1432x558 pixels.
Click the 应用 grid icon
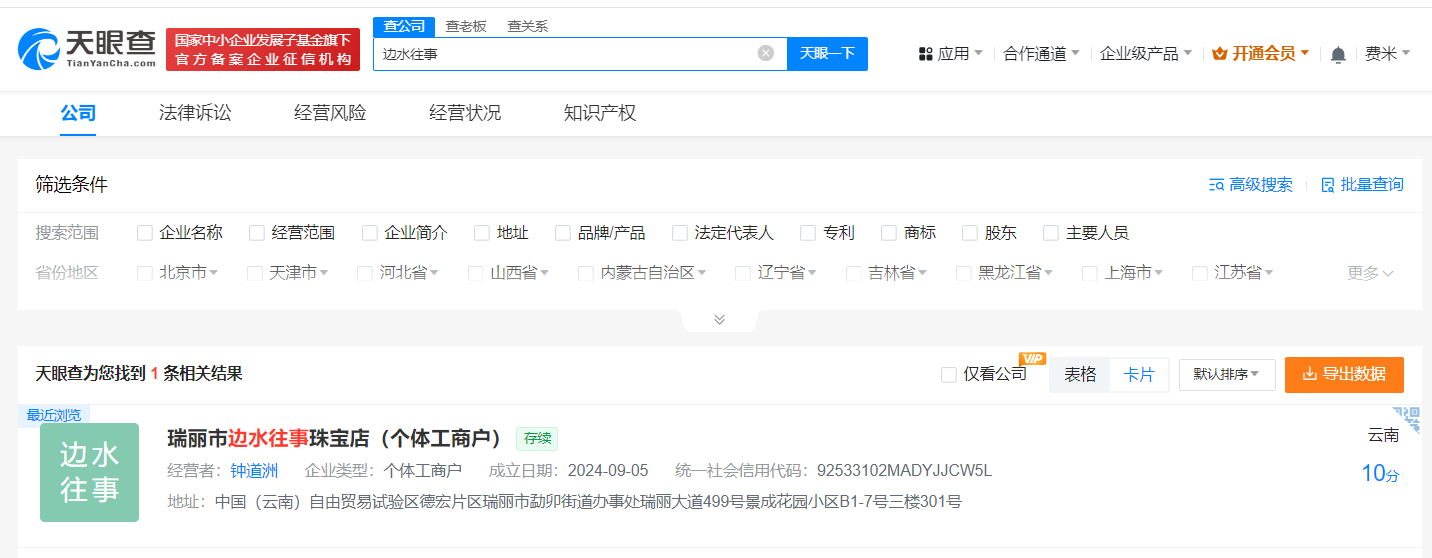925,54
